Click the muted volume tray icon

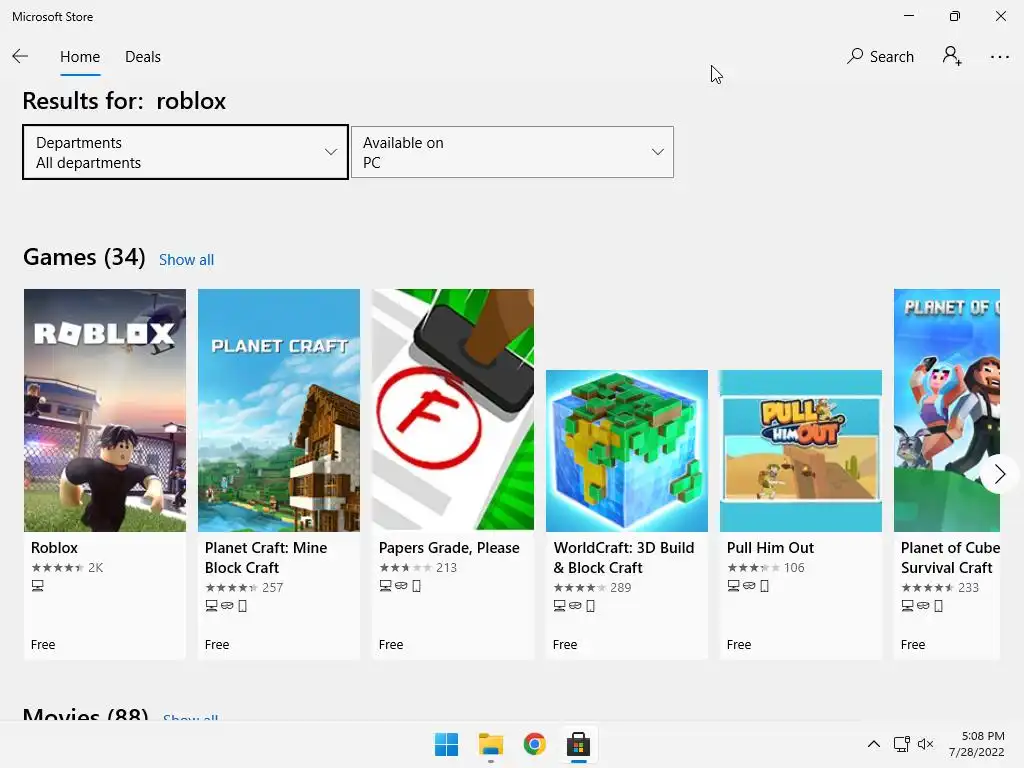tap(925, 744)
